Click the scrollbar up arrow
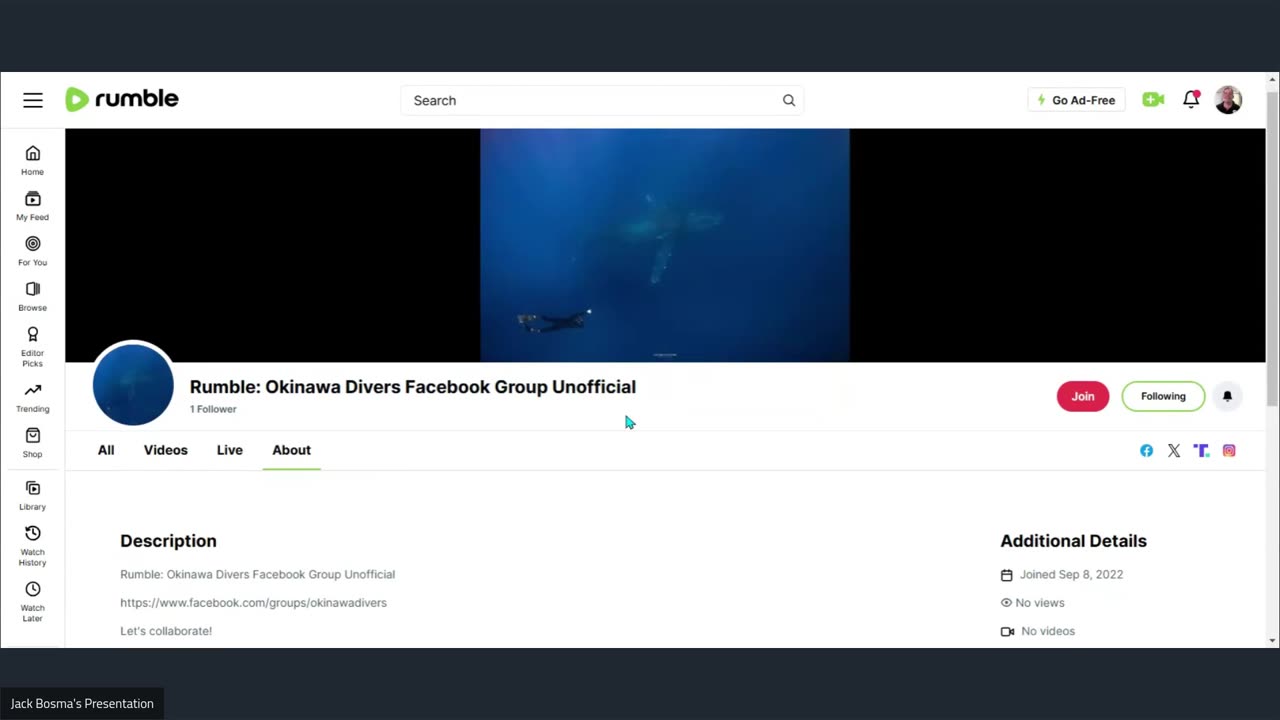The height and width of the screenshot is (720, 1280). tap(1272, 80)
